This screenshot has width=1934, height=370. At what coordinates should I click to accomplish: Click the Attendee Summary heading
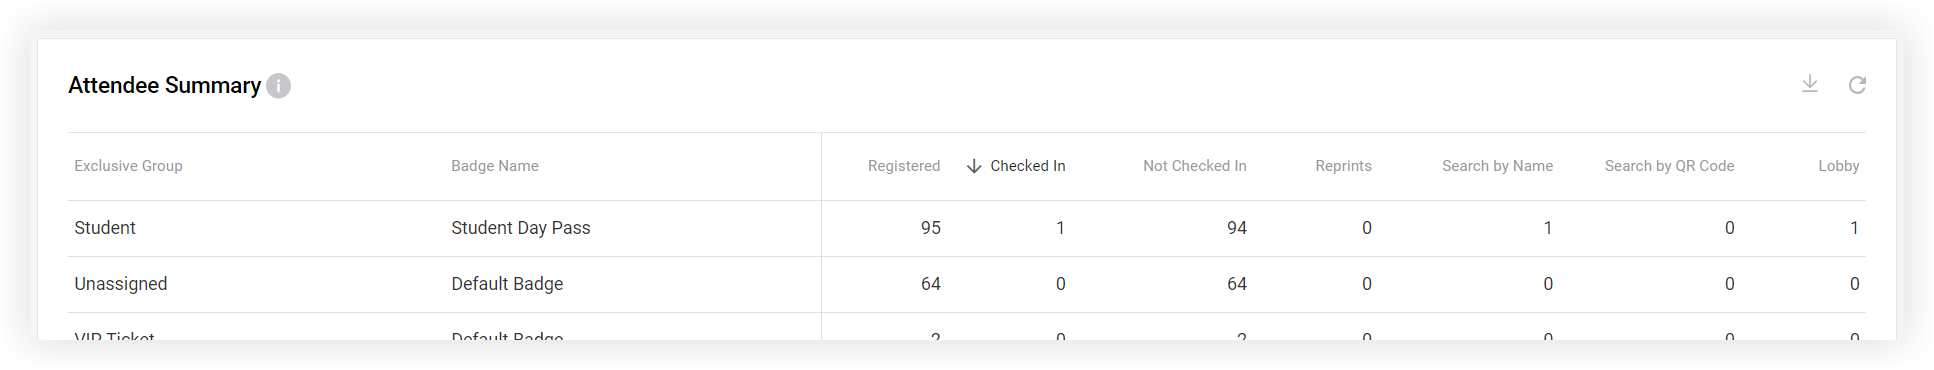pyautogui.click(x=165, y=86)
